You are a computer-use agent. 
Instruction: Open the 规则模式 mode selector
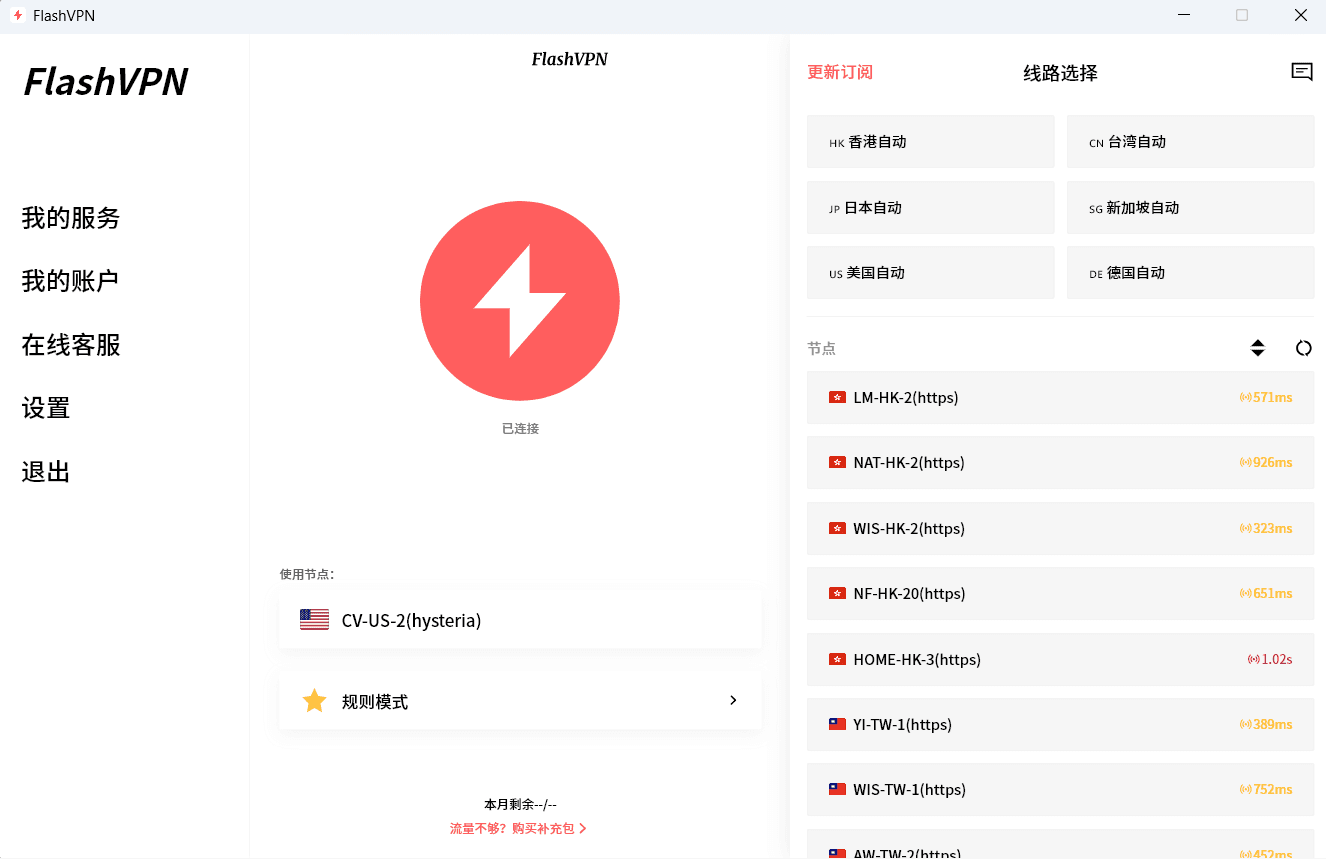520,701
